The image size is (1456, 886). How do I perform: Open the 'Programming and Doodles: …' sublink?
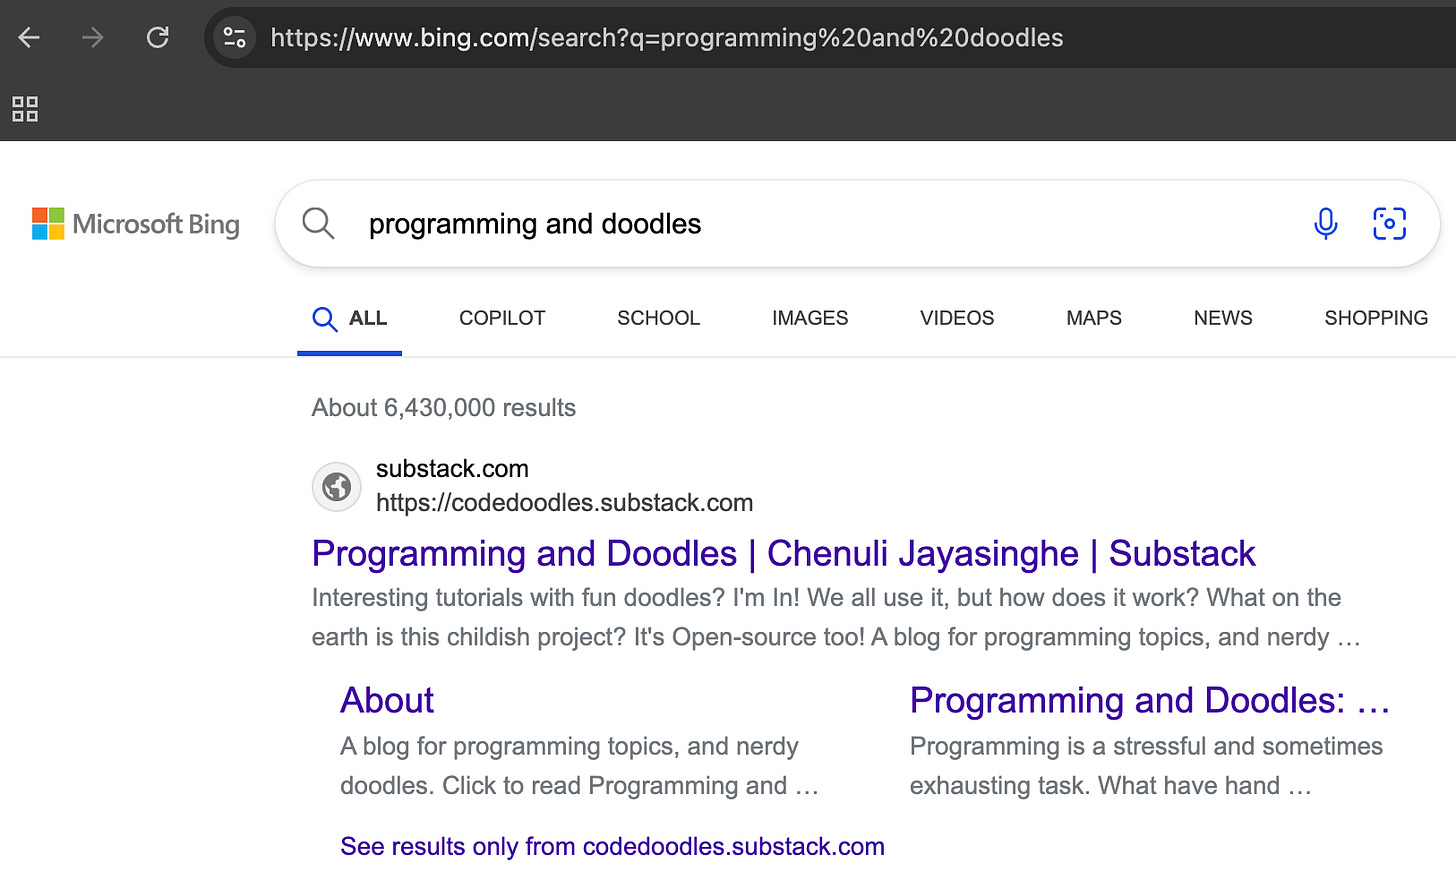pyautogui.click(x=1150, y=700)
